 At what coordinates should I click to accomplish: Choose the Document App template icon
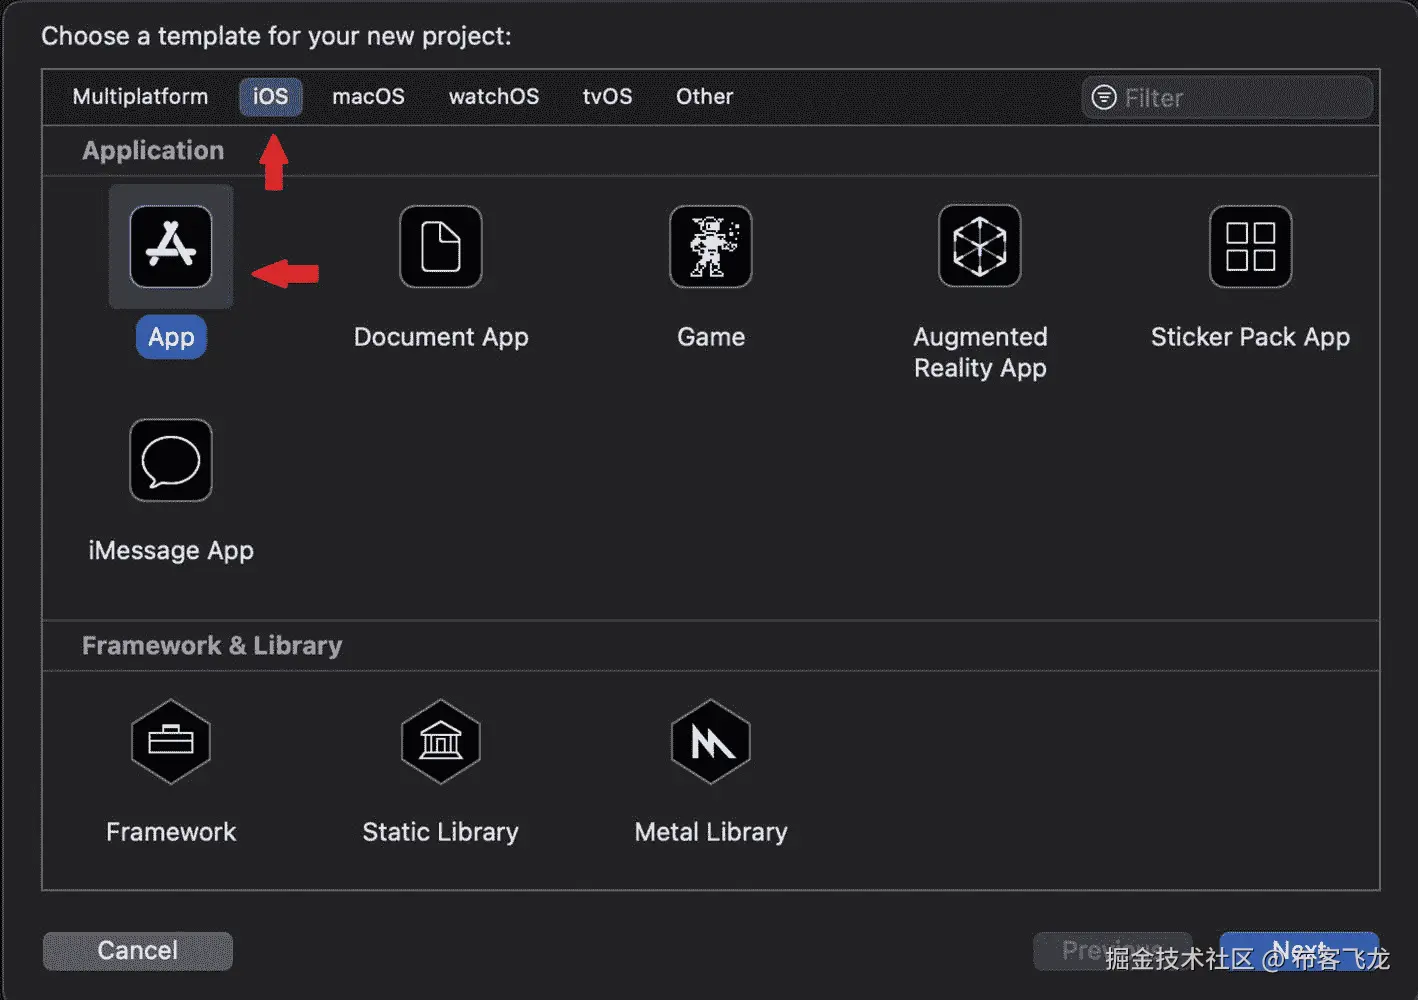441,246
